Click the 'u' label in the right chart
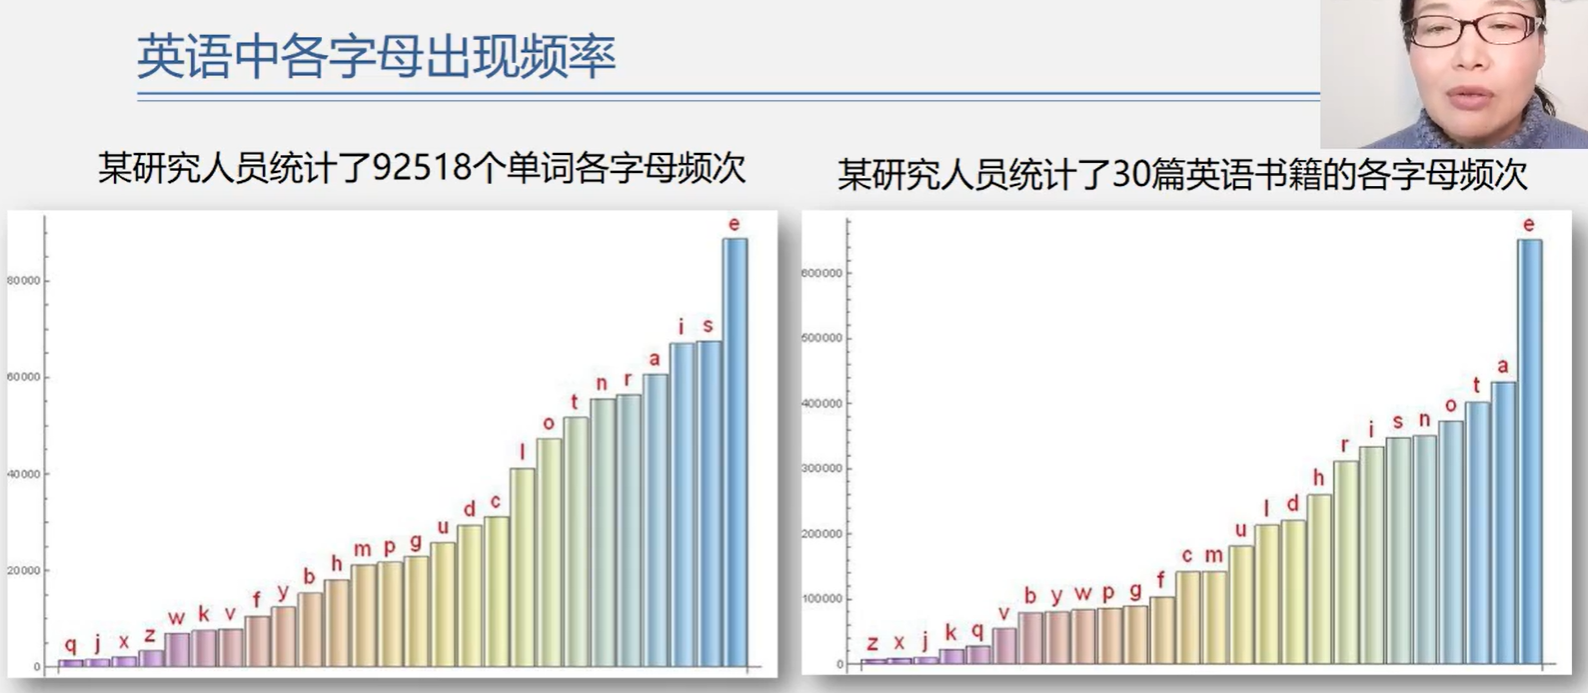The width and height of the screenshot is (1588, 693). click(1240, 530)
